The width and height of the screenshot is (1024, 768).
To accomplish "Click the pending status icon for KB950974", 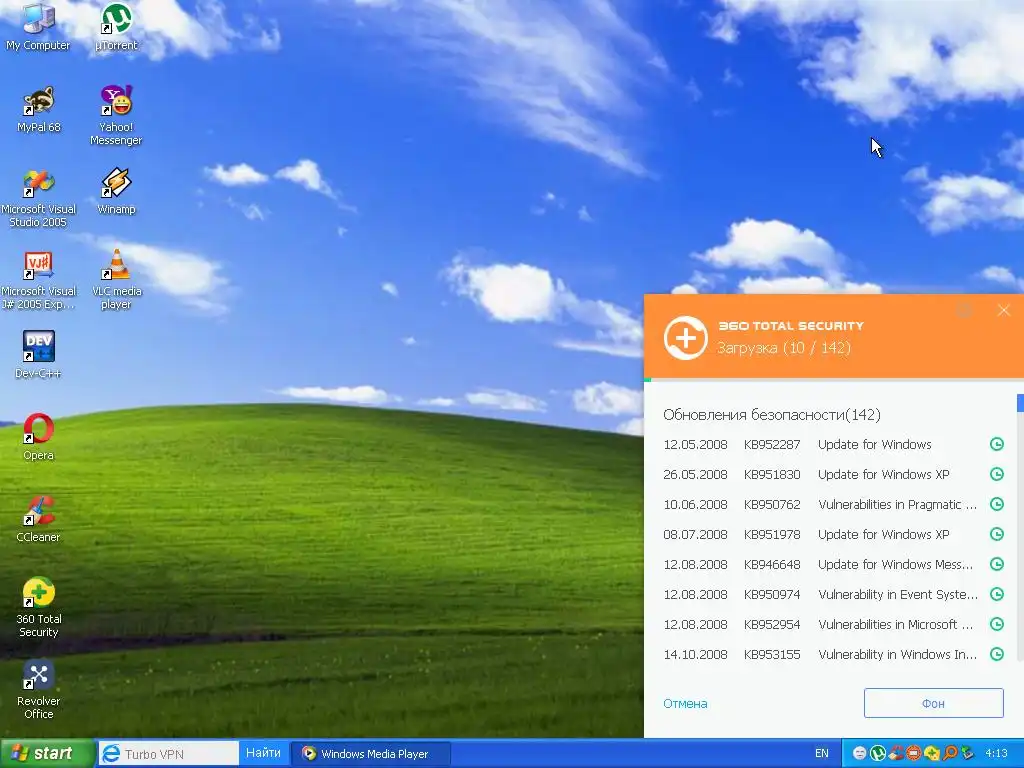I will pos(997,594).
